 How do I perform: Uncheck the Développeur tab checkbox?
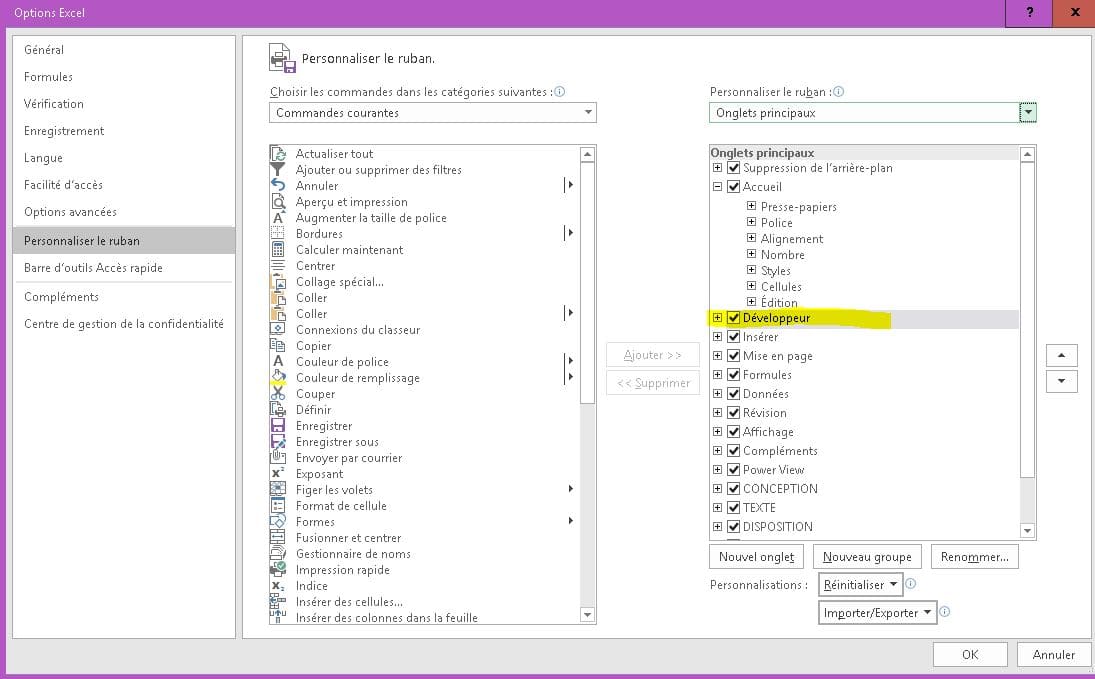pos(733,318)
